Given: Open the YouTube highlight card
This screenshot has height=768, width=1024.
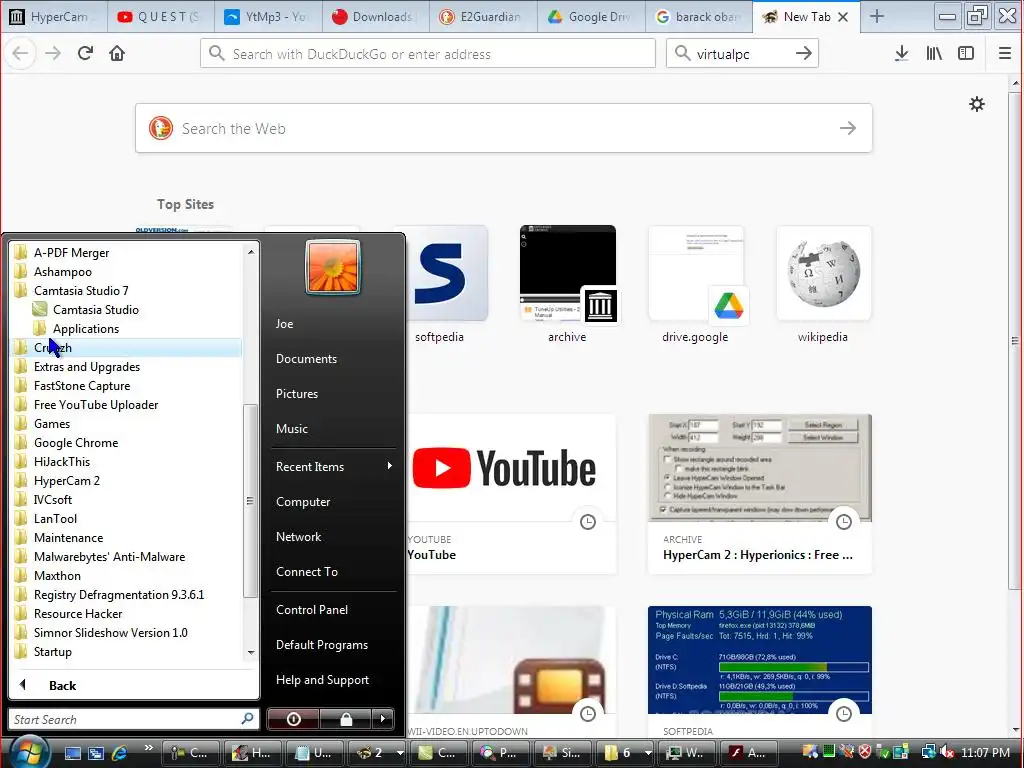Looking at the screenshot, I should pyautogui.click(x=511, y=494).
